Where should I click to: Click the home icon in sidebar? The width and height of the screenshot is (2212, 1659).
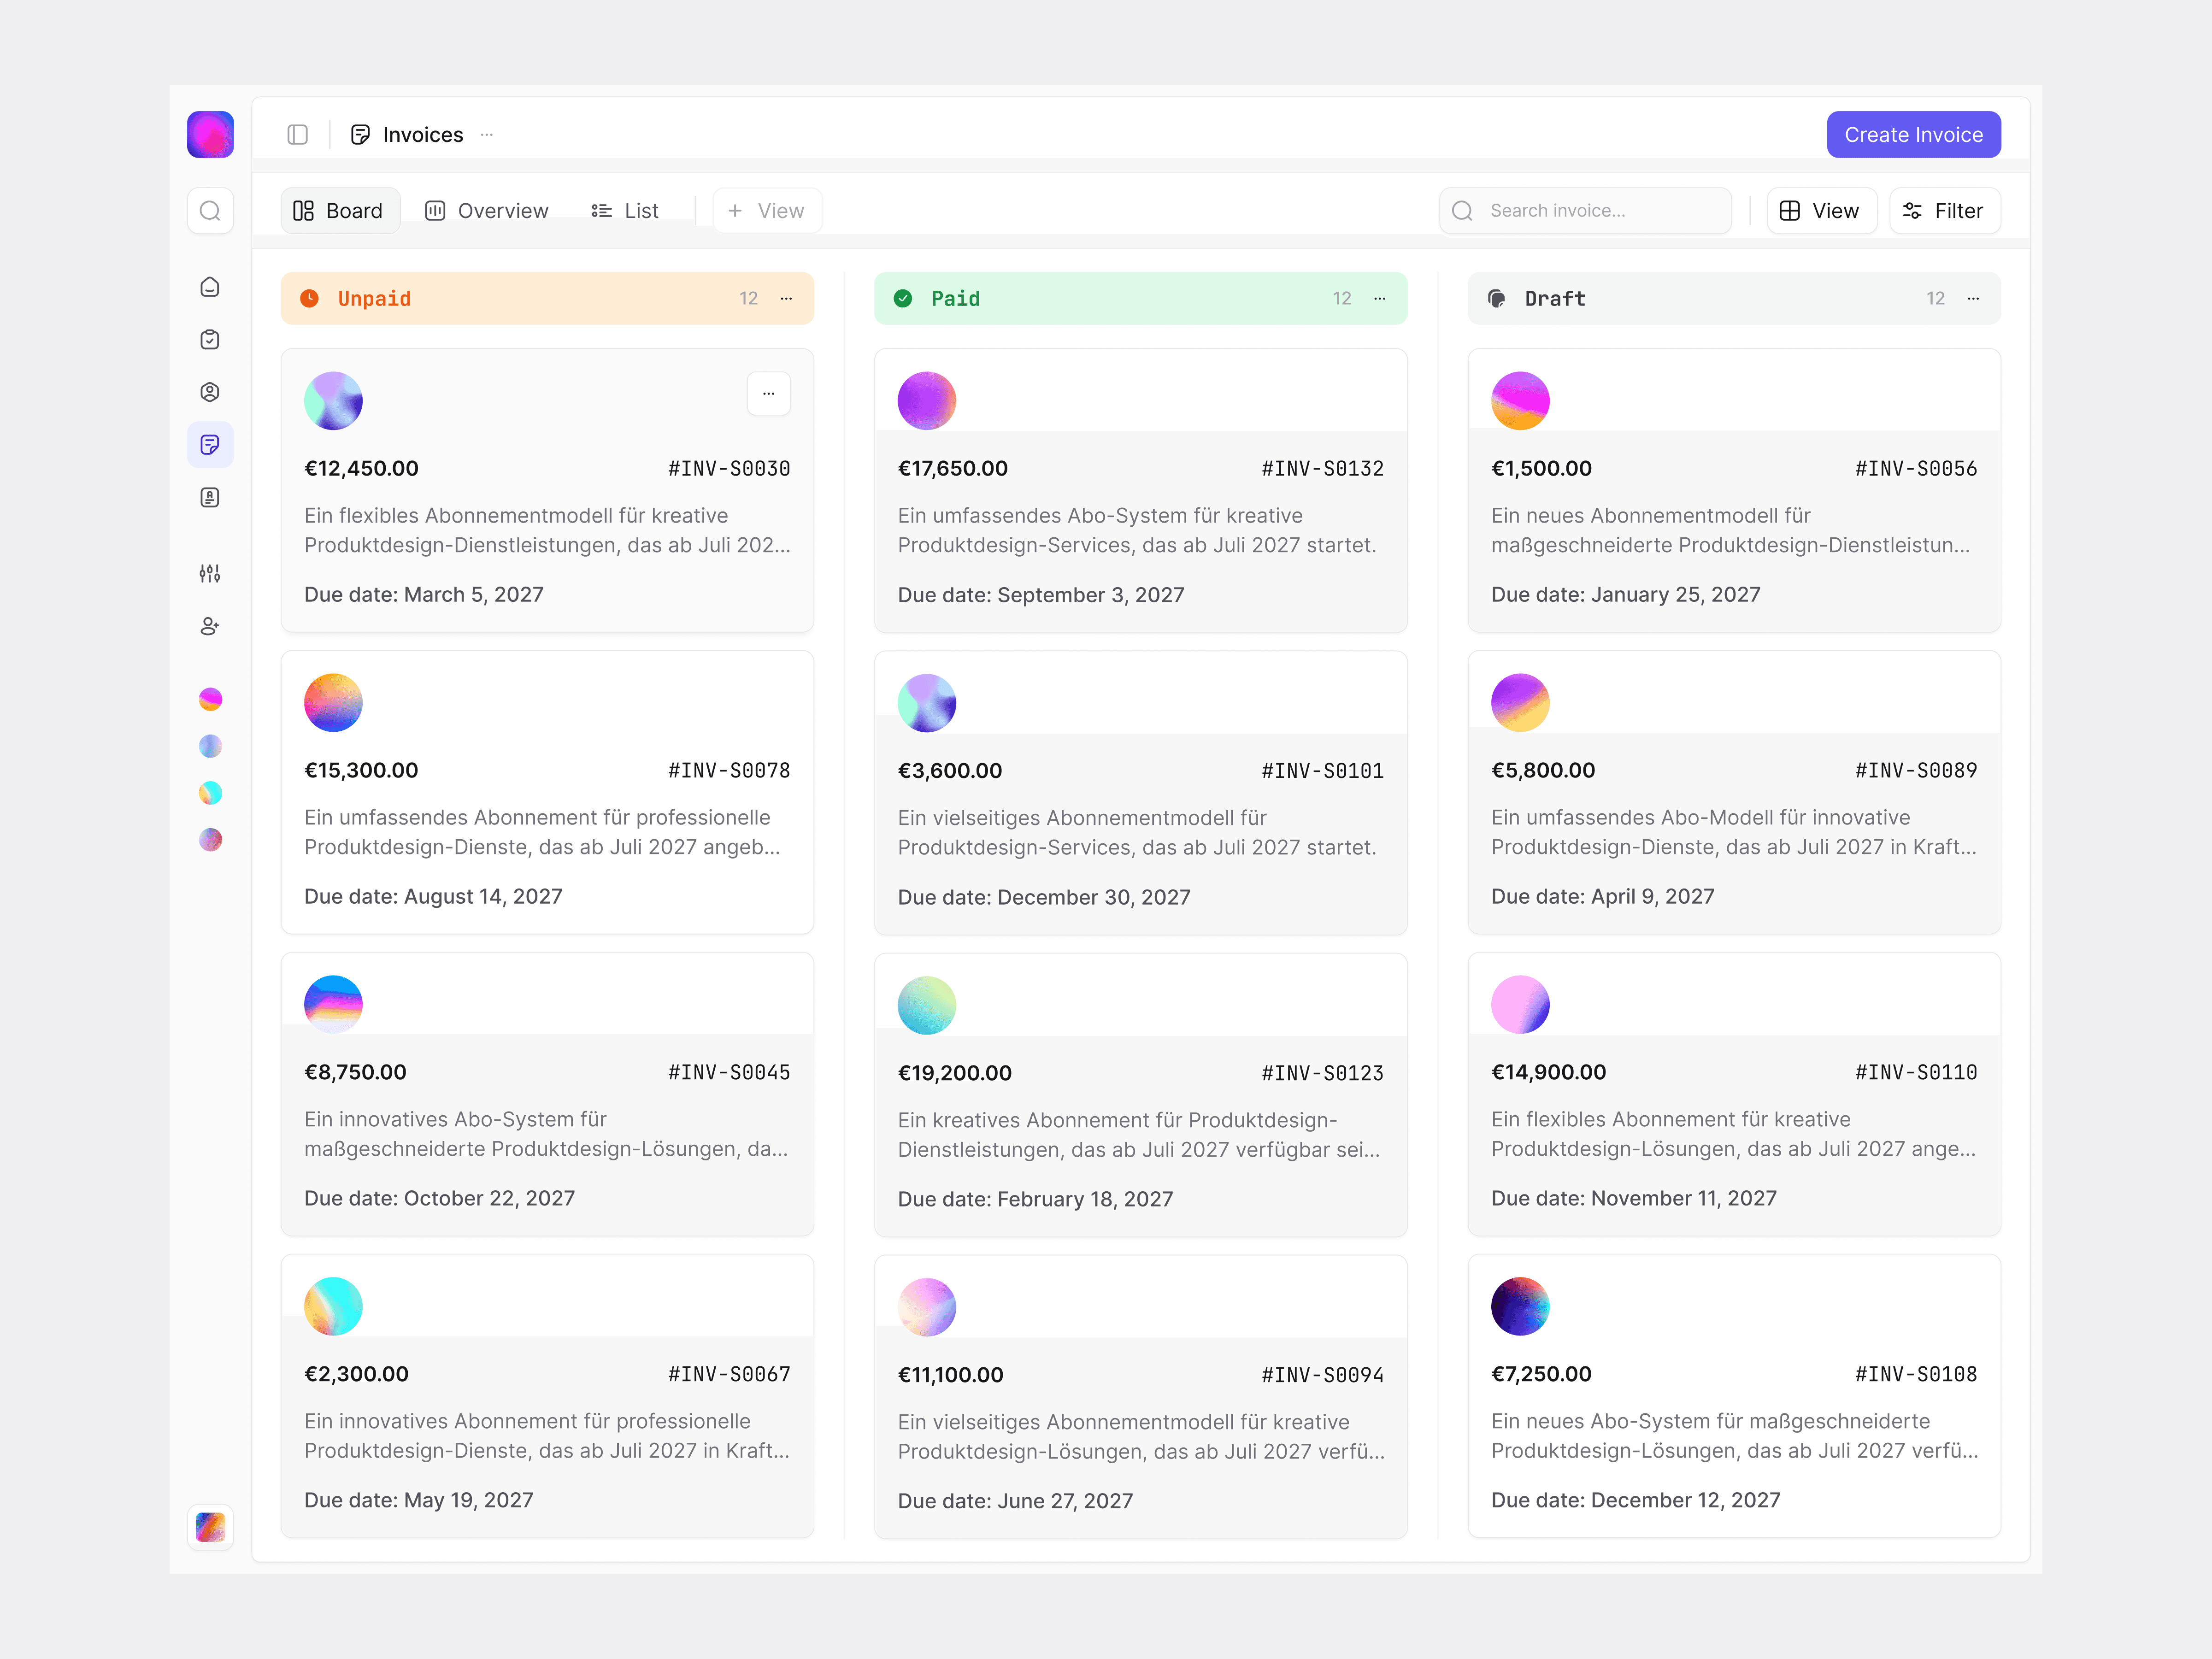point(210,287)
